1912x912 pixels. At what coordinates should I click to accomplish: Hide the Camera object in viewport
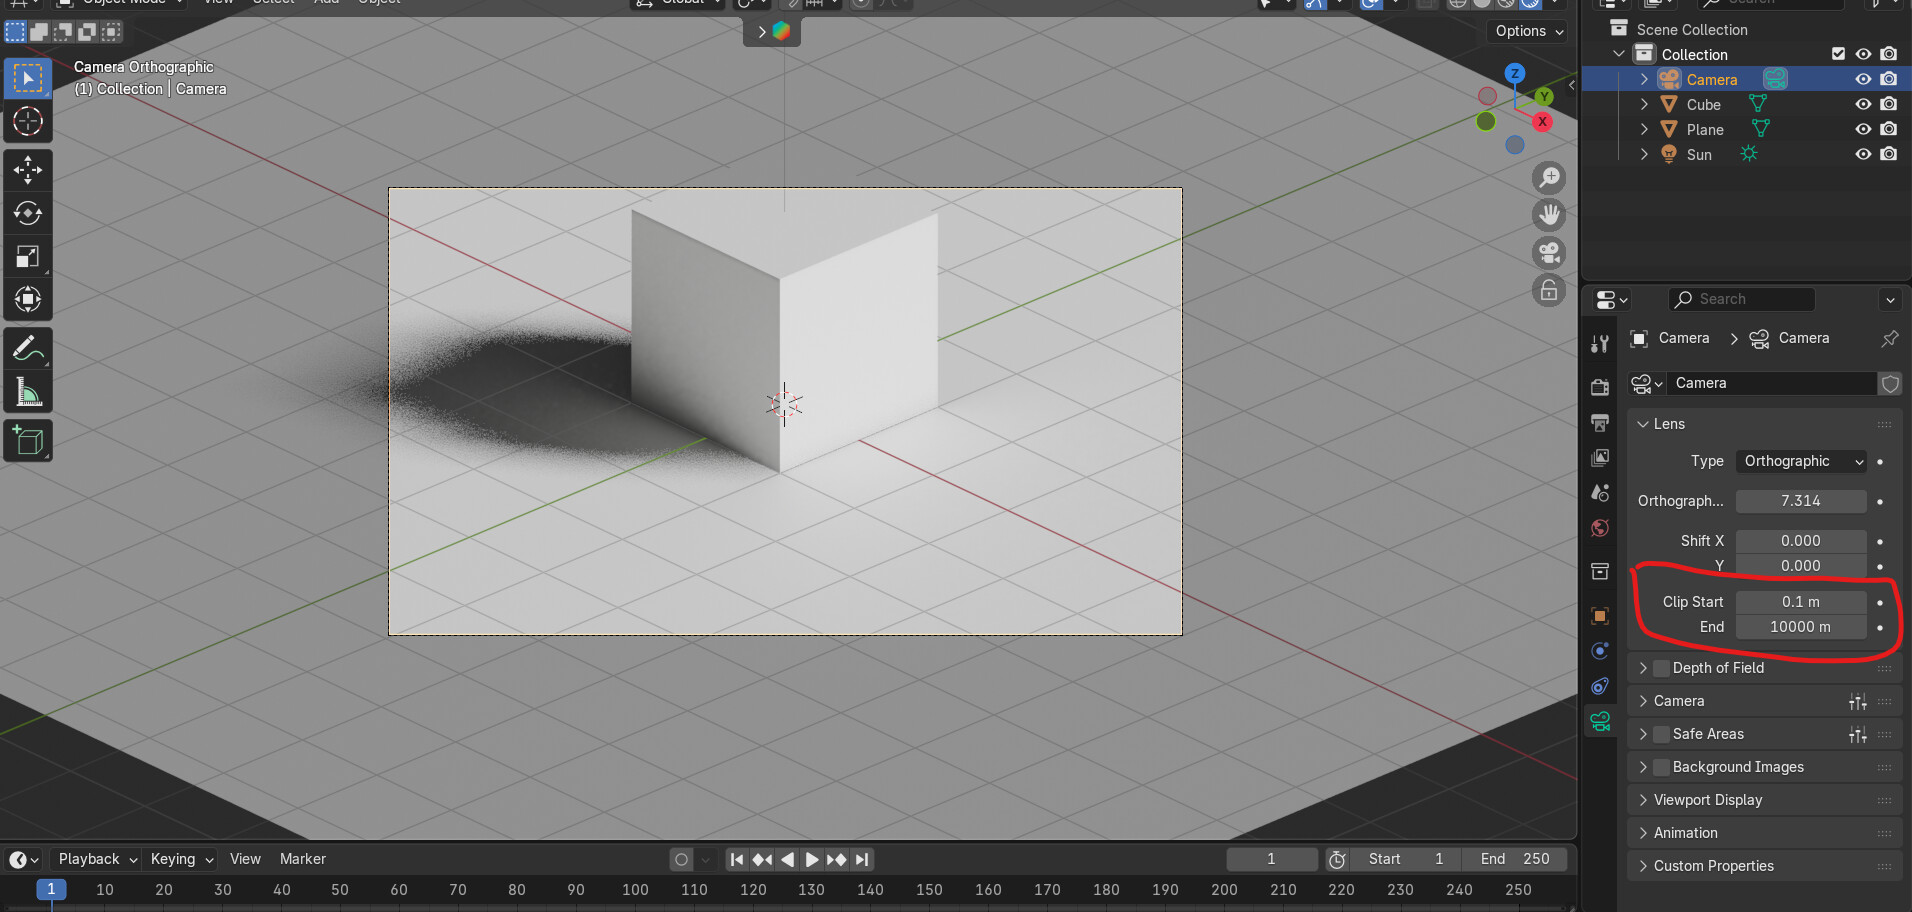point(1863,79)
